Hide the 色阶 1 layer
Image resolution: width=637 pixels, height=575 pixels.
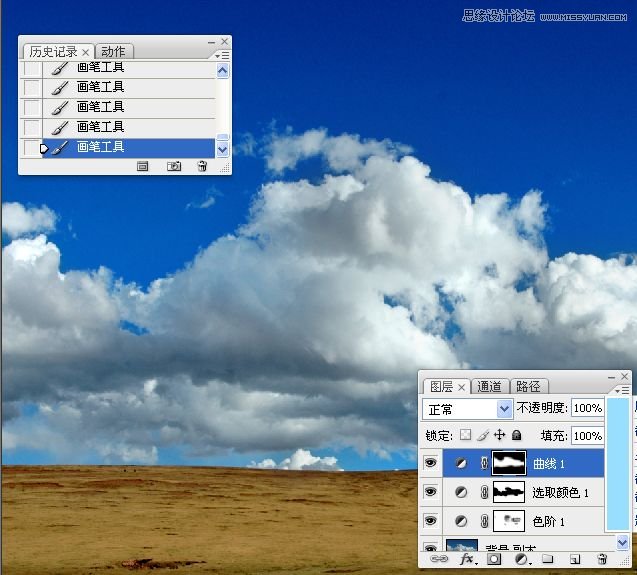(431, 521)
